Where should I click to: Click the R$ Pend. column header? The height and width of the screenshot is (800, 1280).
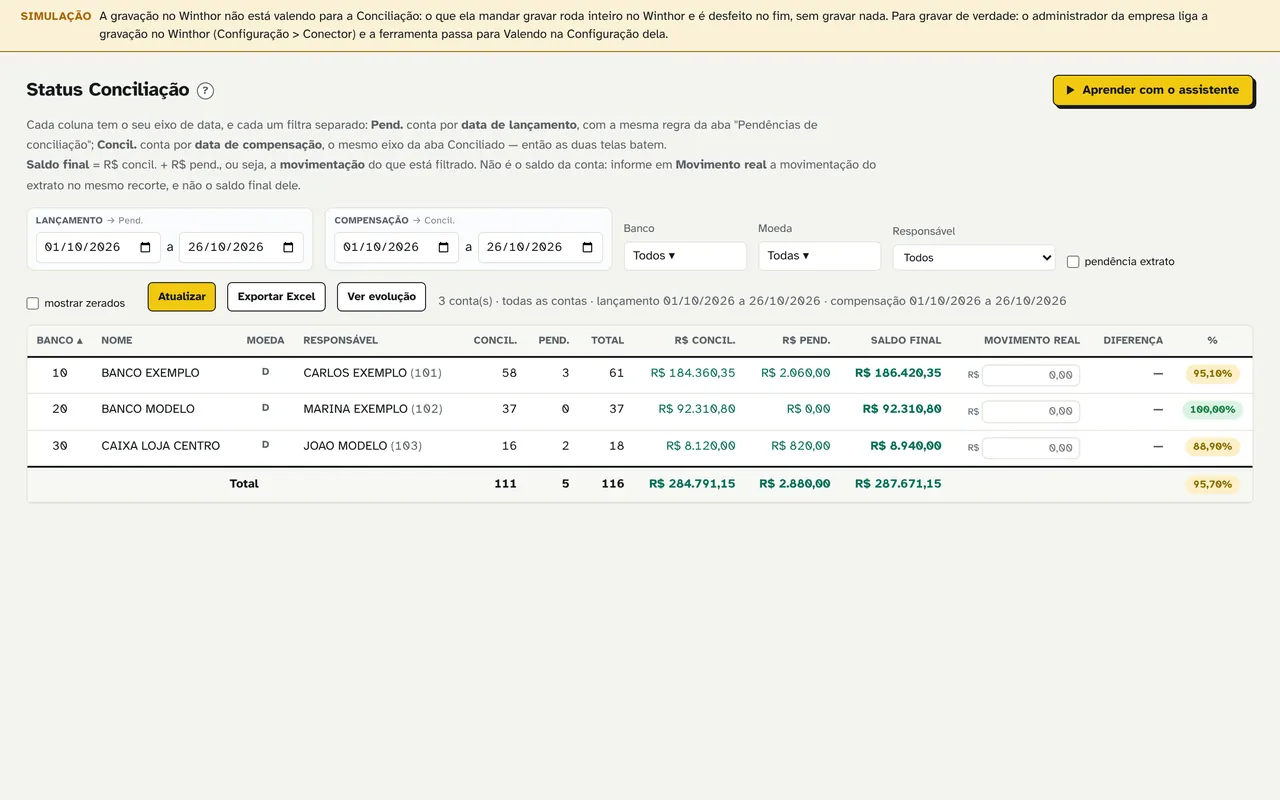pos(806,340)
